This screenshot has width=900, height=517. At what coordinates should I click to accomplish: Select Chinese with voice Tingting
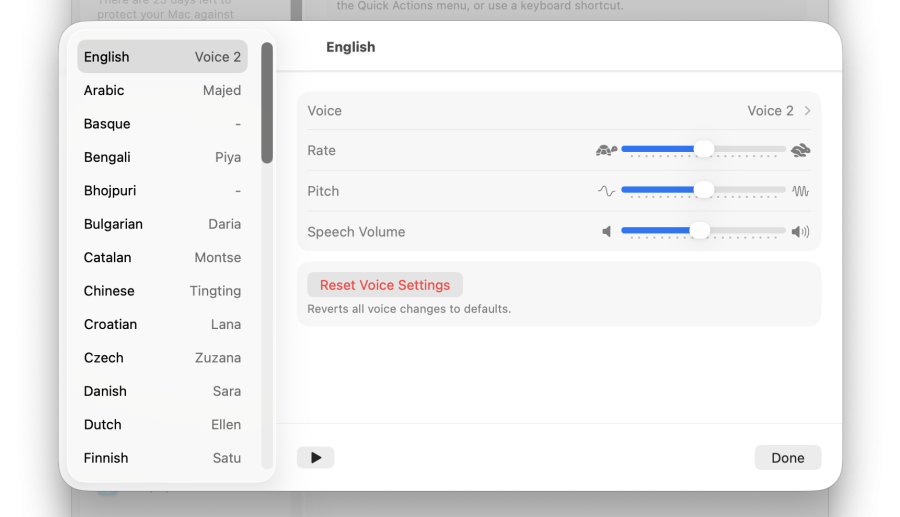click(x=162, y=290)
